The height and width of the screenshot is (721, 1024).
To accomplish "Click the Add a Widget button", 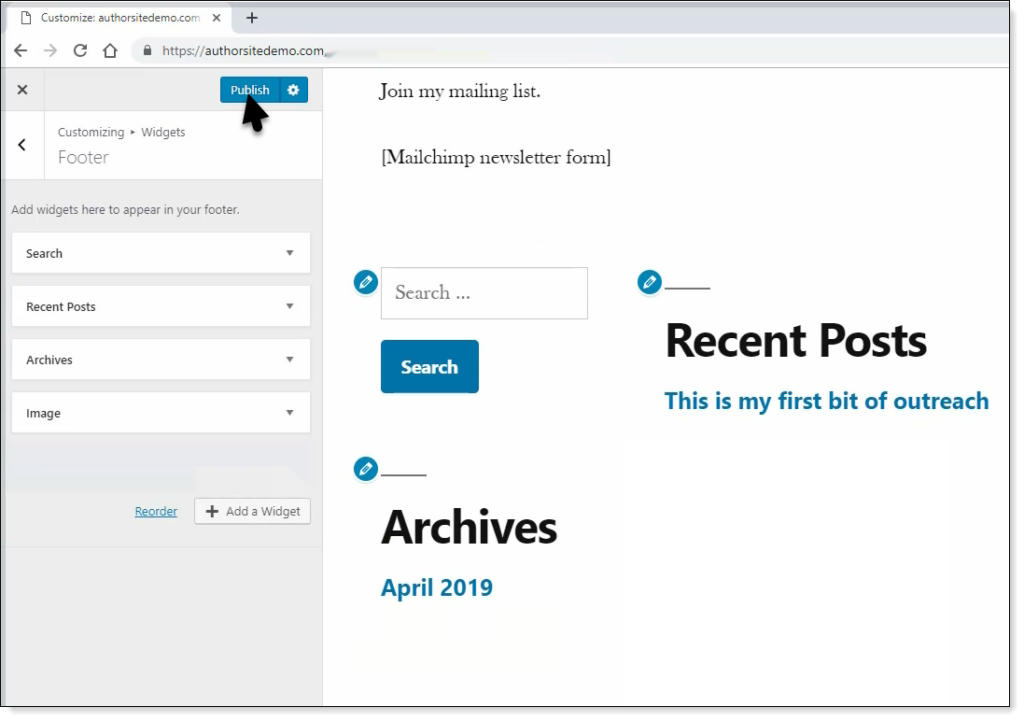I will (x=253, y=511).
